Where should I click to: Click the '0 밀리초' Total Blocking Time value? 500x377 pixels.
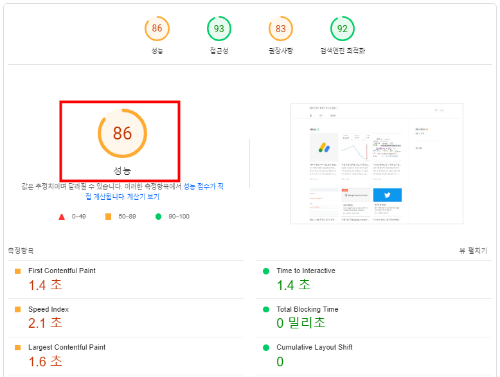(x=301, y=323)
